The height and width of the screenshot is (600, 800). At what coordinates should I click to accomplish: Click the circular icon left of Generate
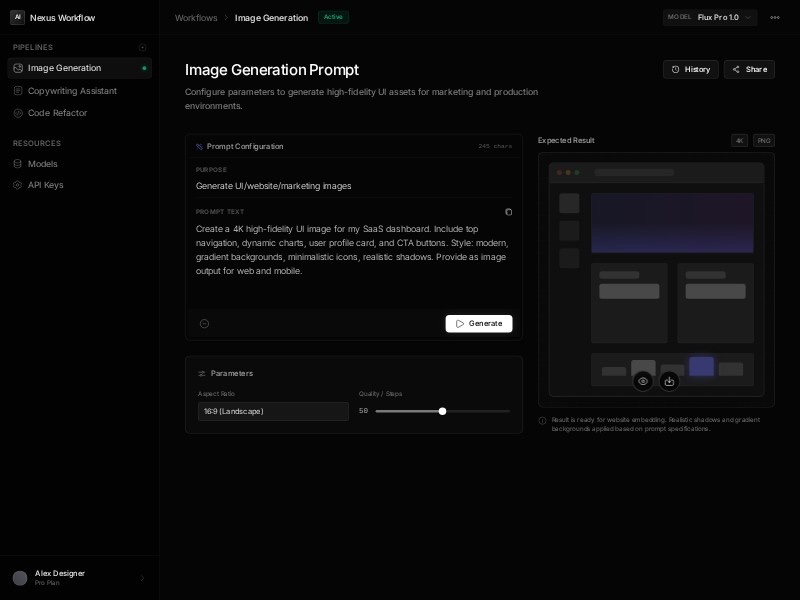[x=204, y=324]
